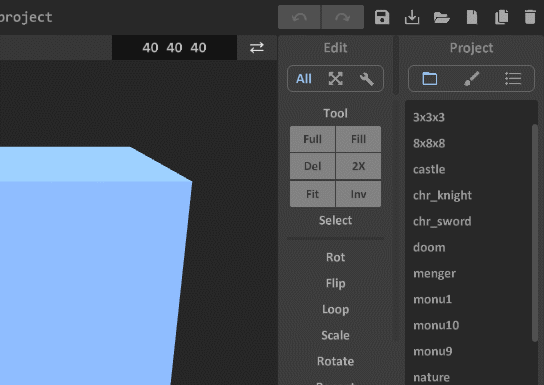Select the expand-arrows transform tab icon

point(335,79)
